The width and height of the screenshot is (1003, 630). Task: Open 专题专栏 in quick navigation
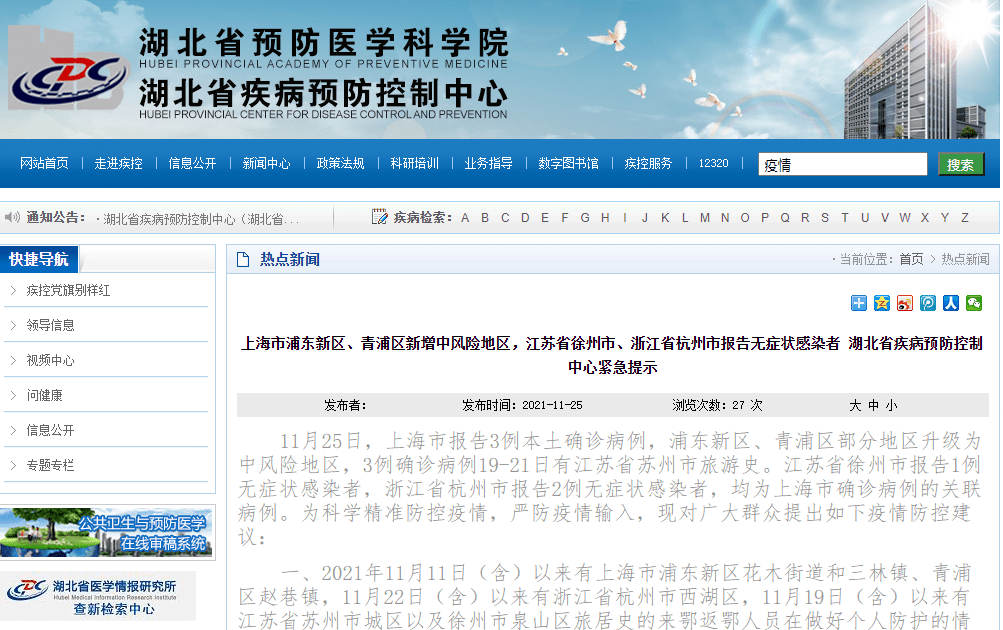[51, 465]
